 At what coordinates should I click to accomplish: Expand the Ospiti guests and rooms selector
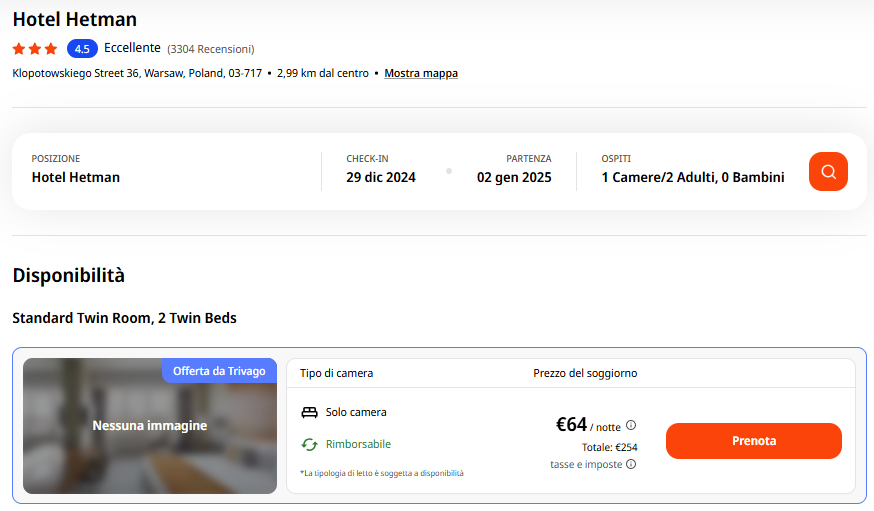tap(692, 177)
